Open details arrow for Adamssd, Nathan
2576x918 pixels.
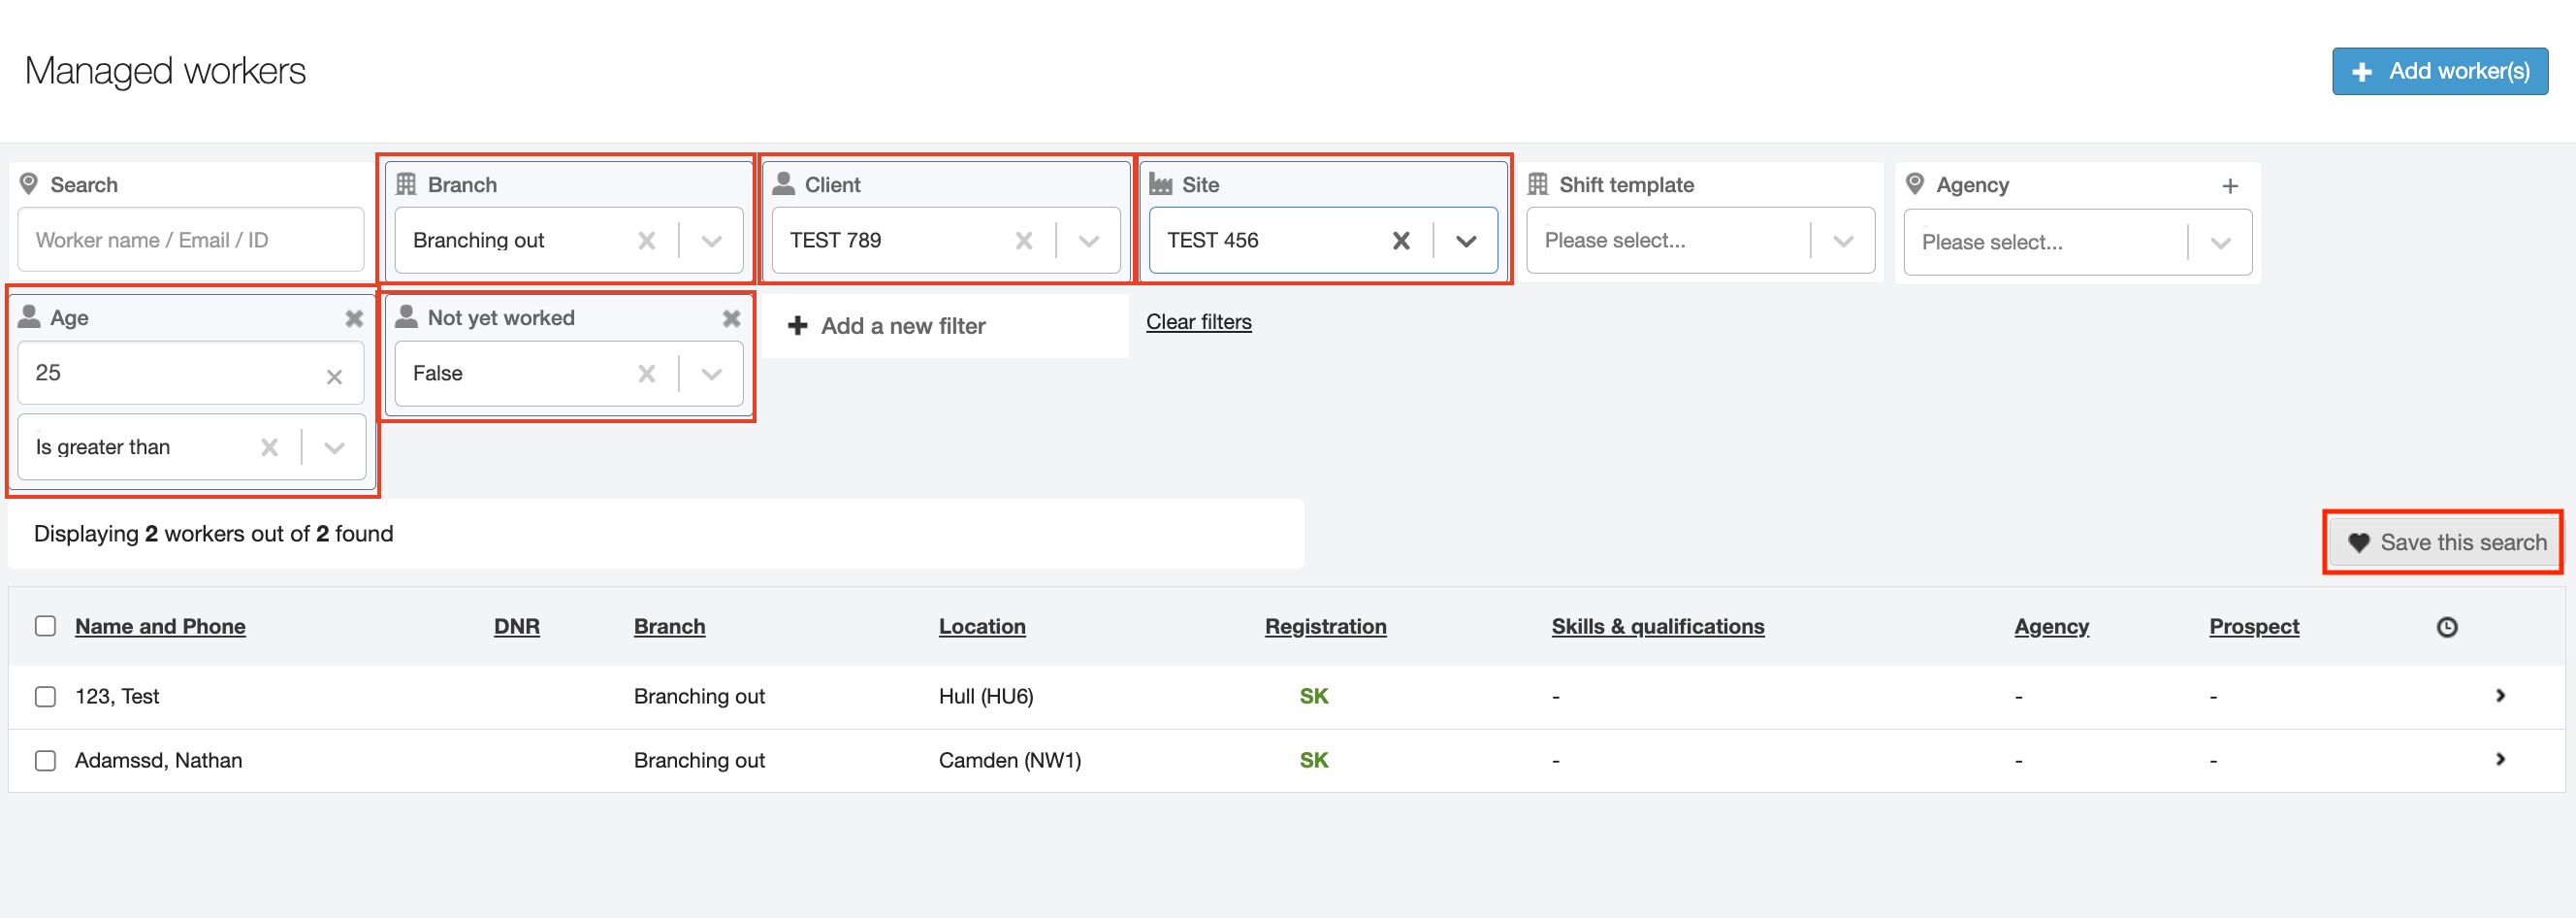coord(2500,759)
